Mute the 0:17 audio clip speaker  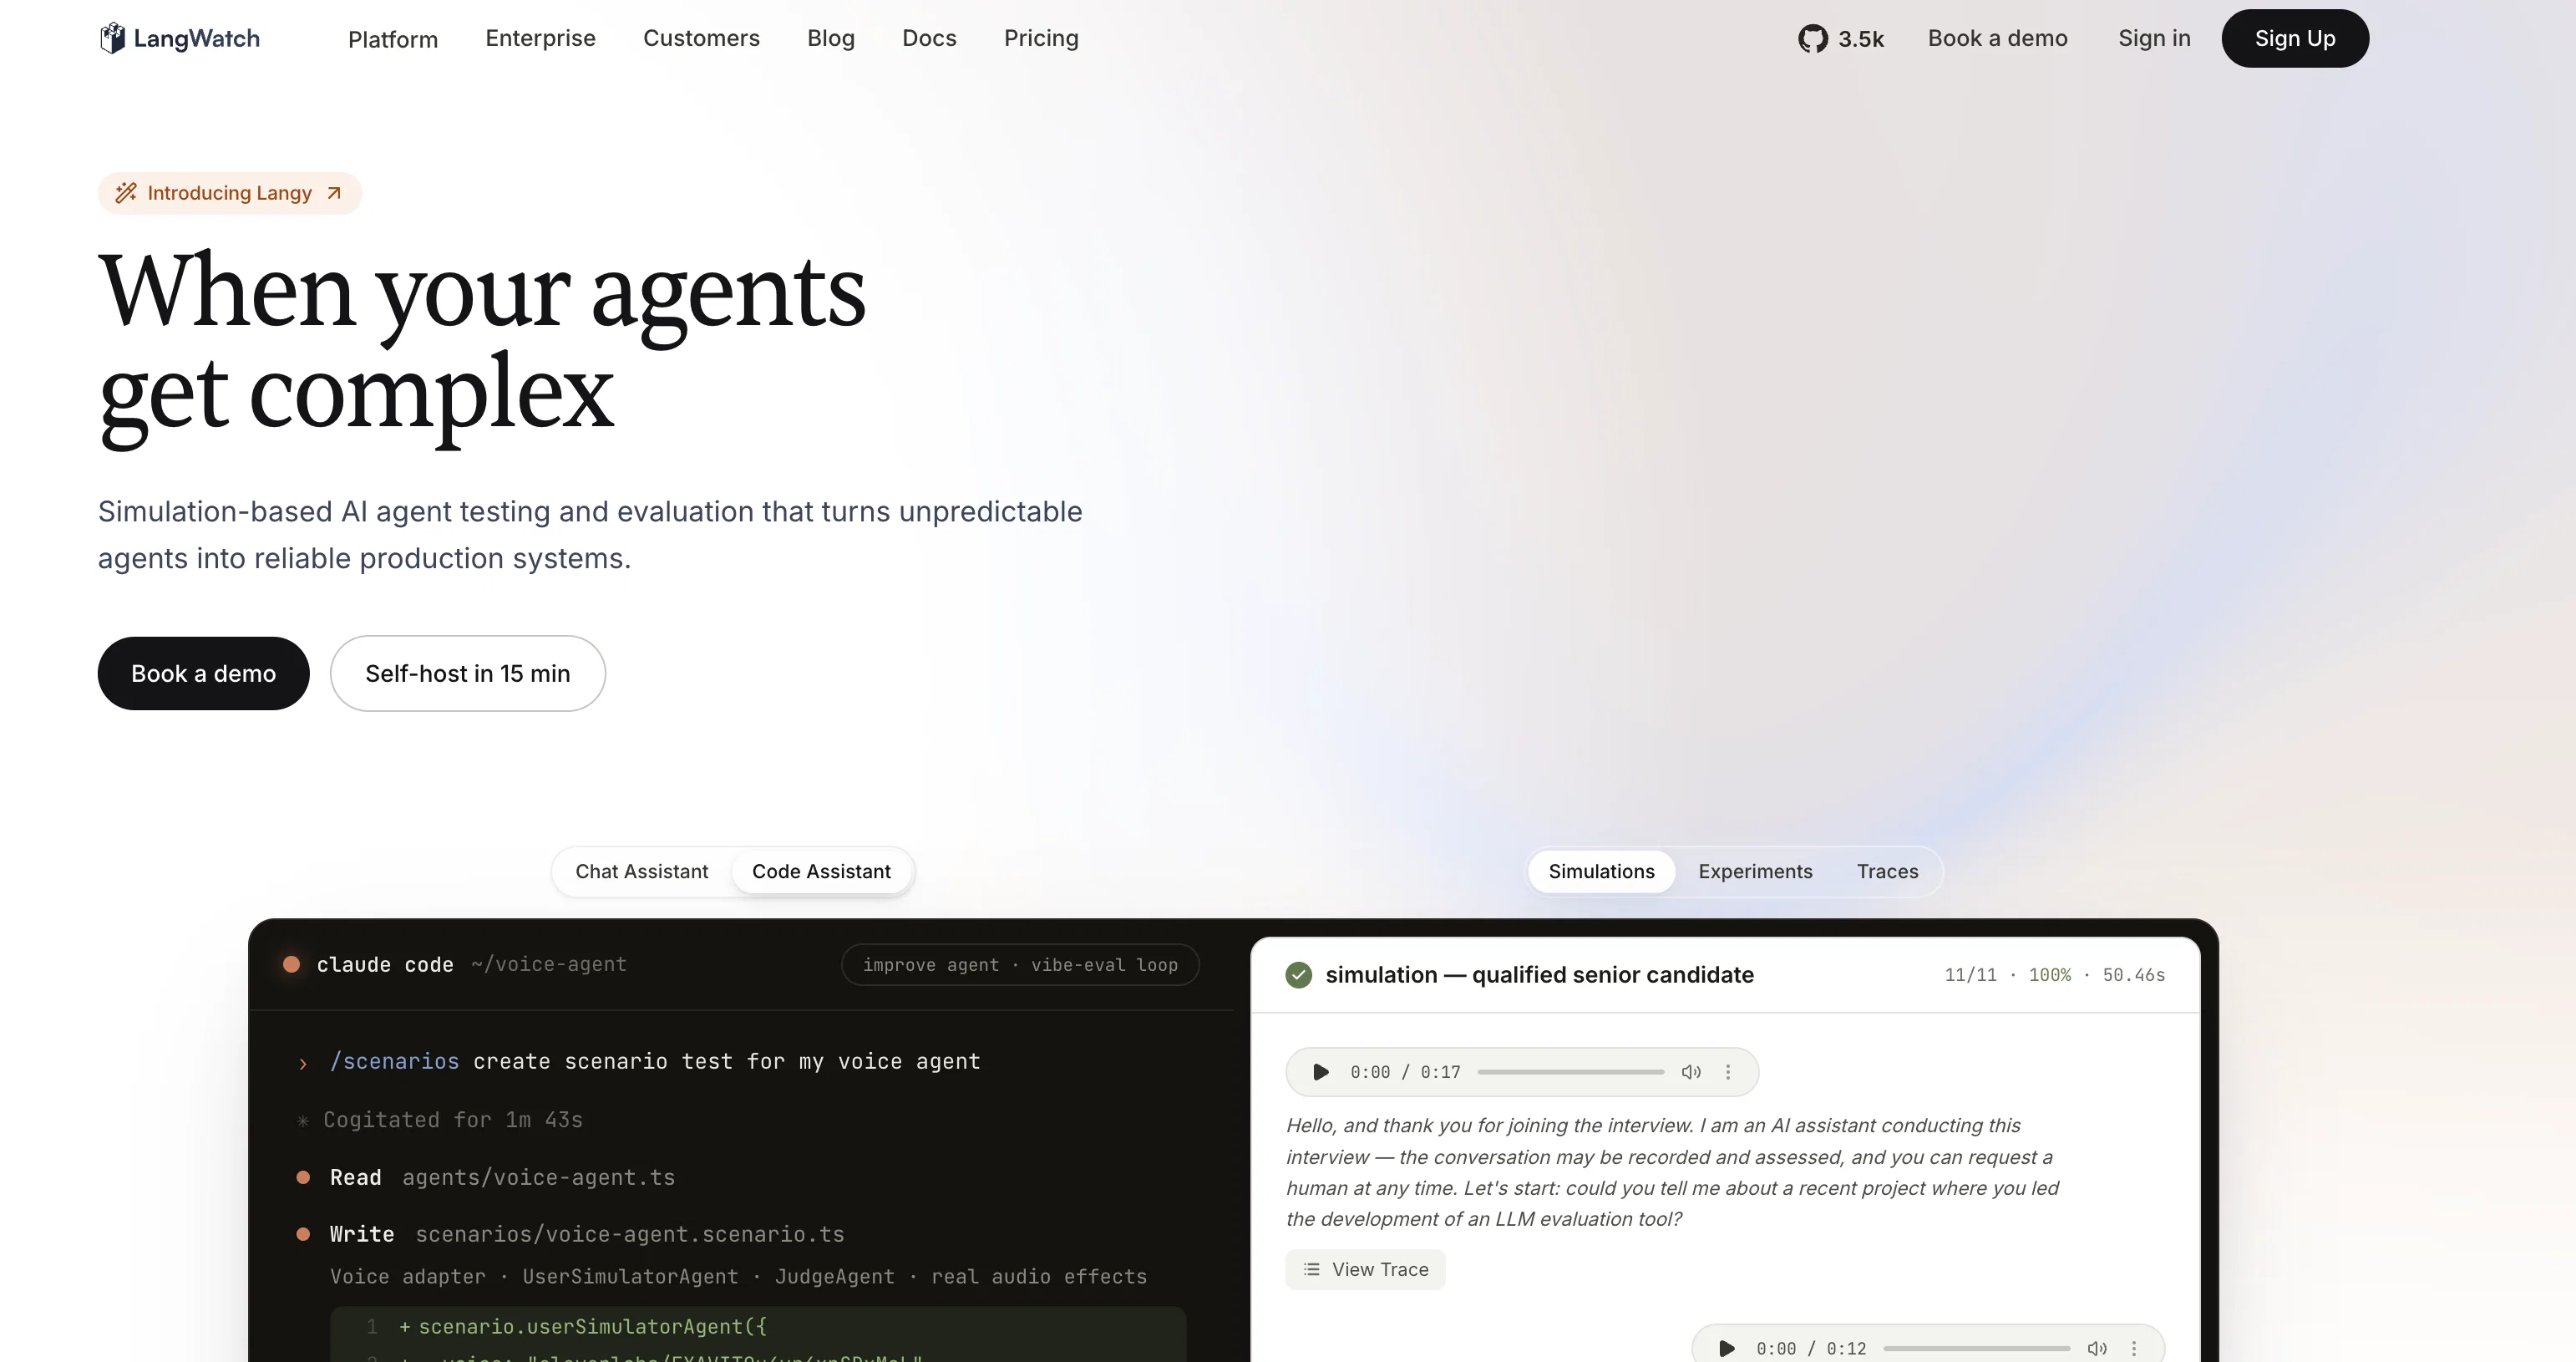click(1691, 1072)
